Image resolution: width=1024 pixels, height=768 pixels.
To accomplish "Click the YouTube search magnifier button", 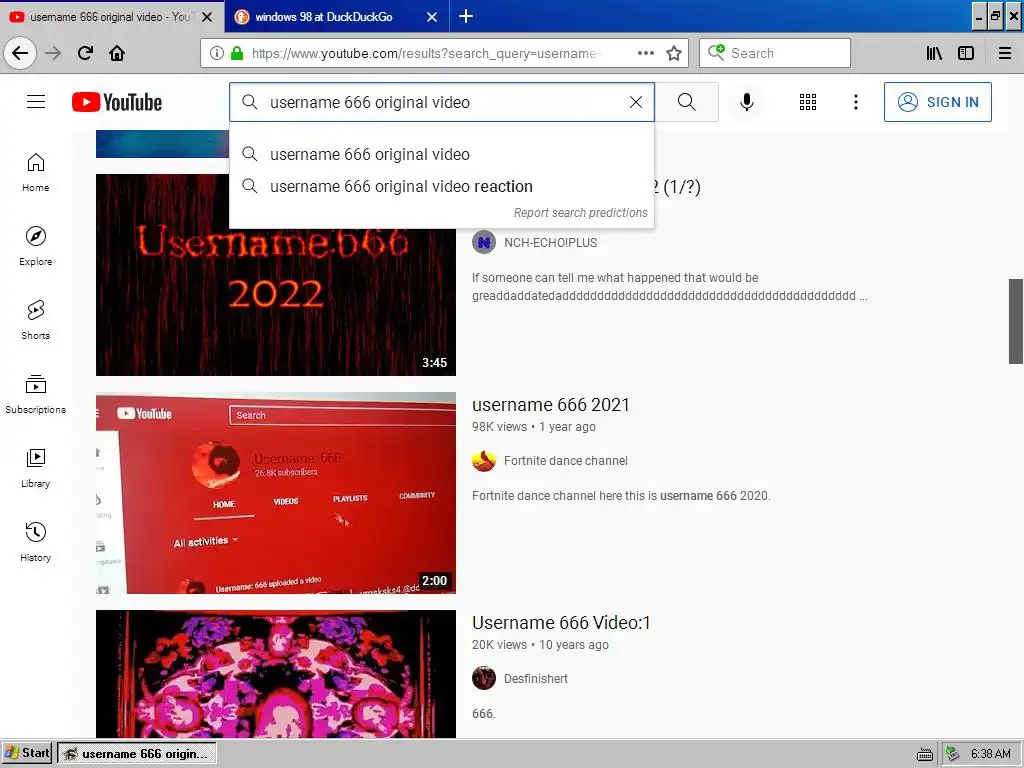I will [x=686, y=102].
